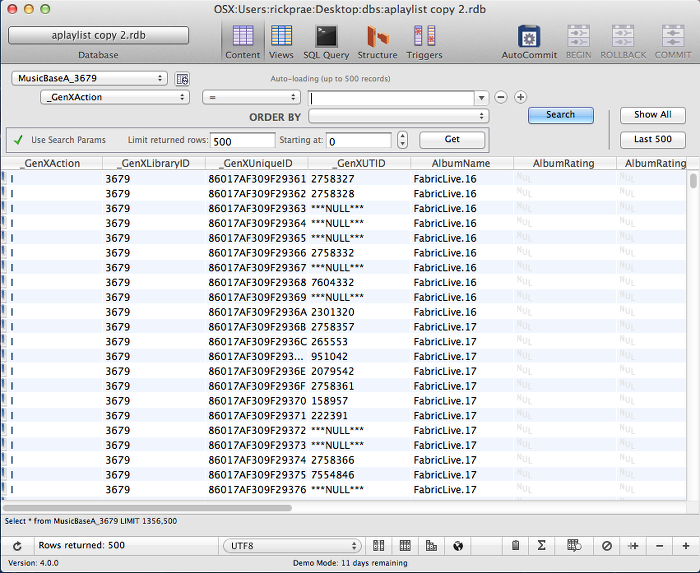Add search criterion with plus circle
Screen dimensions: 700x573
(521, 97)
